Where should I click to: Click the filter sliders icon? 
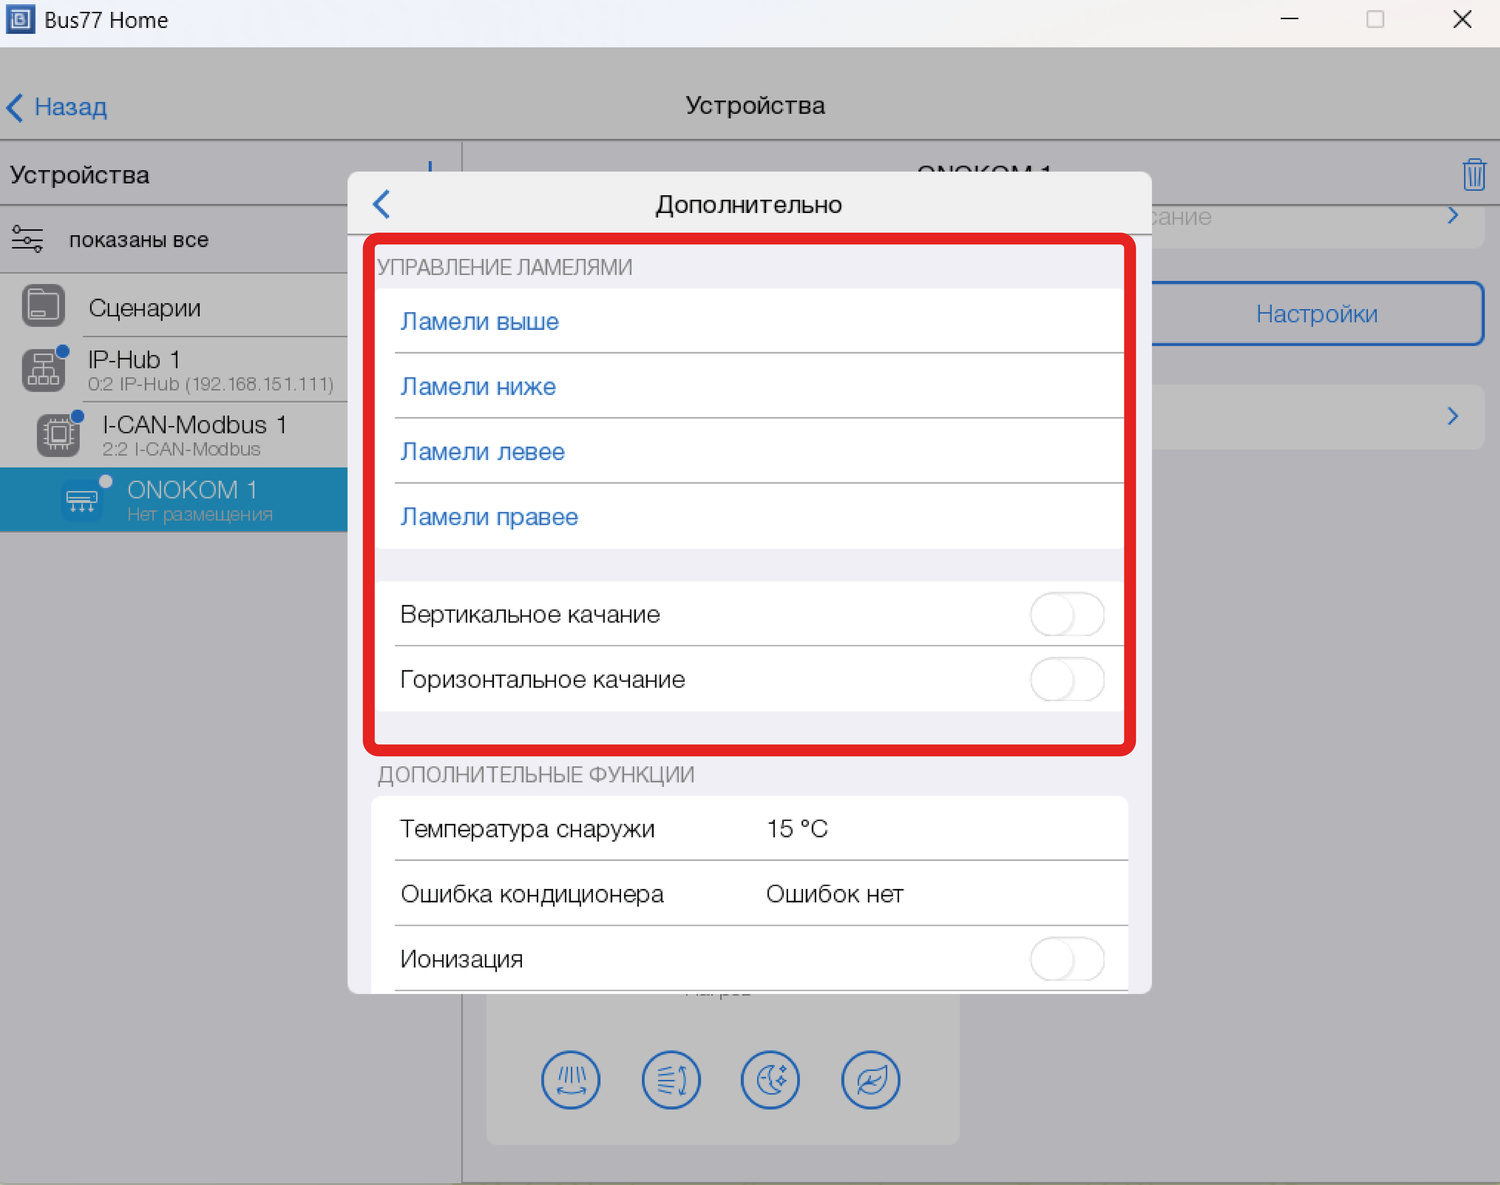pyautogui.click(x=27, y=240)
